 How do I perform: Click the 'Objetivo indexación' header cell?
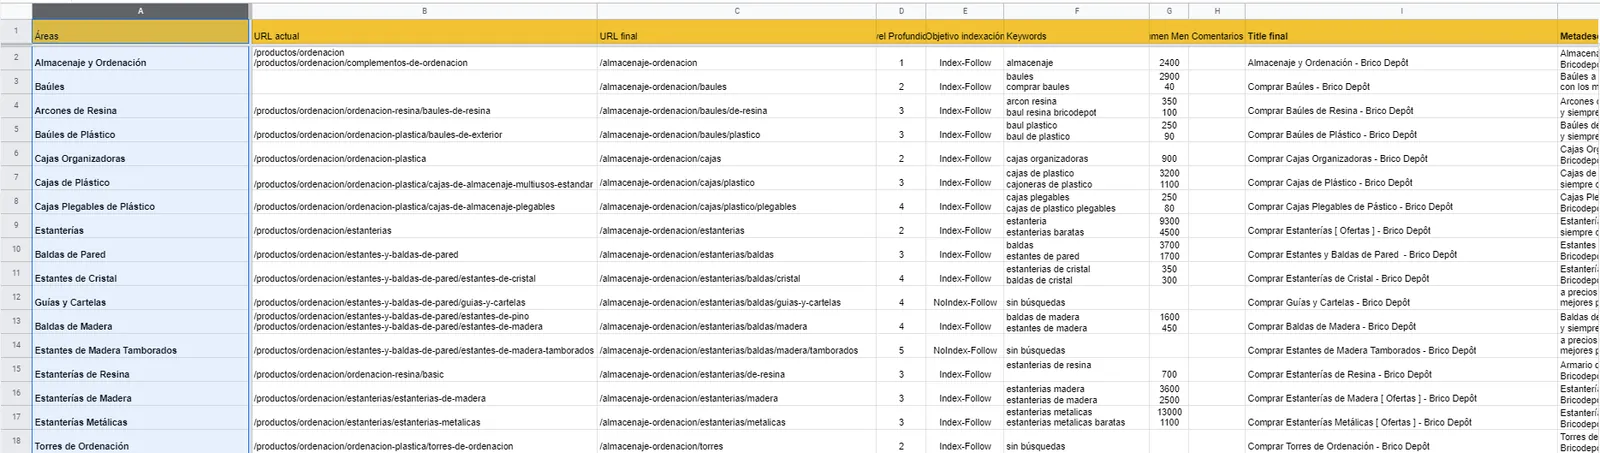tap(965, 32)
